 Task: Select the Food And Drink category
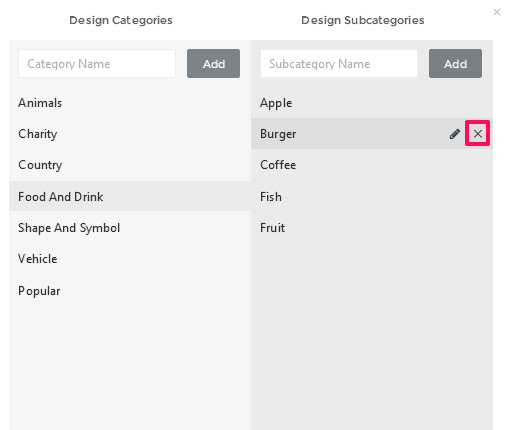(x=130, y=196)
